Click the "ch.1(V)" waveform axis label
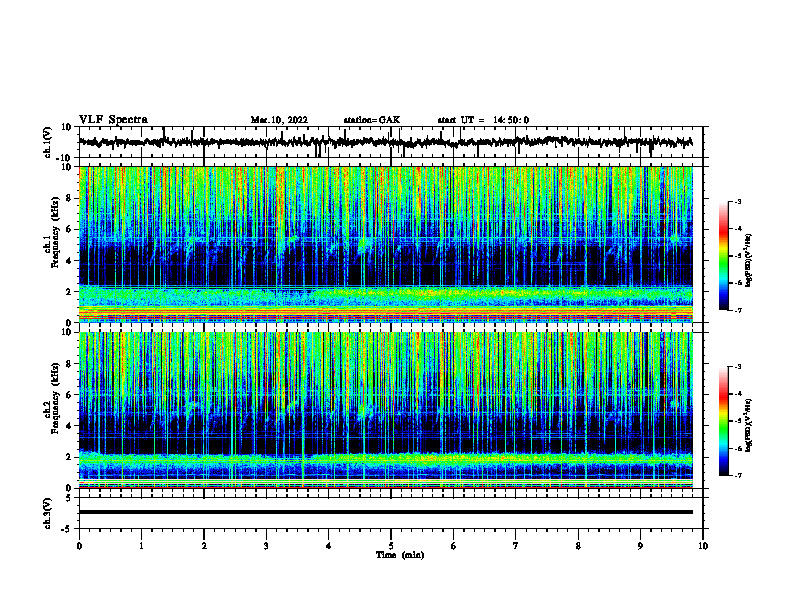This screenshot has height=612, width=792. [47, 142]
